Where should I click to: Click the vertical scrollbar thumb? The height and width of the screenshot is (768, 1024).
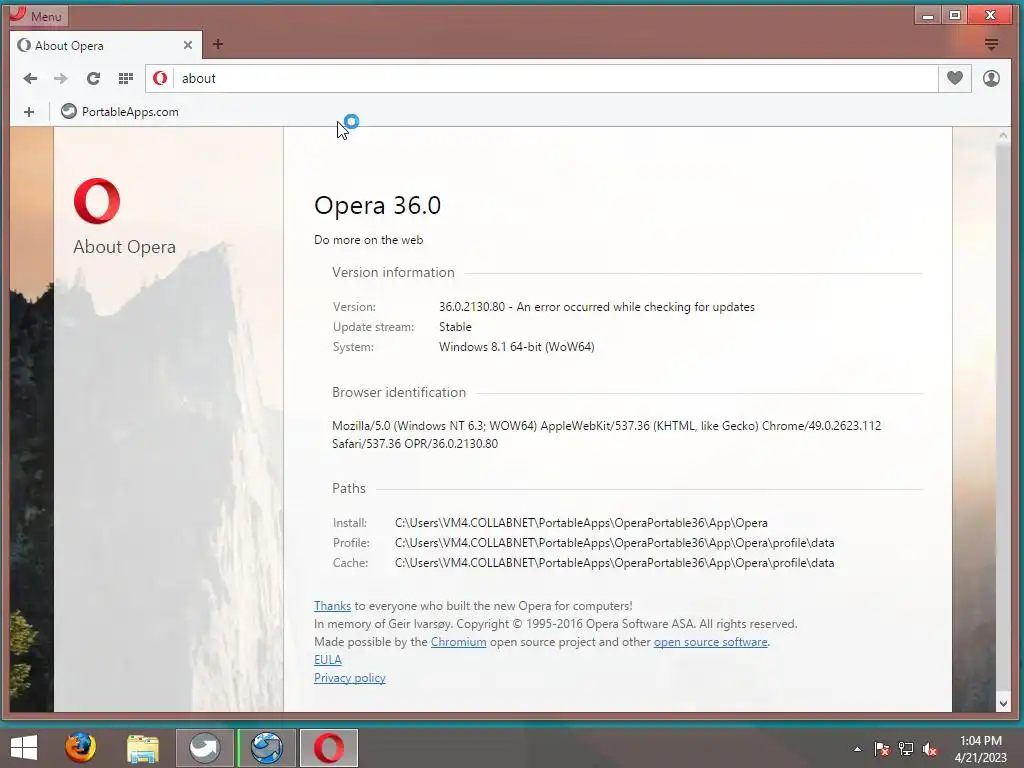tap(1003, 418)
